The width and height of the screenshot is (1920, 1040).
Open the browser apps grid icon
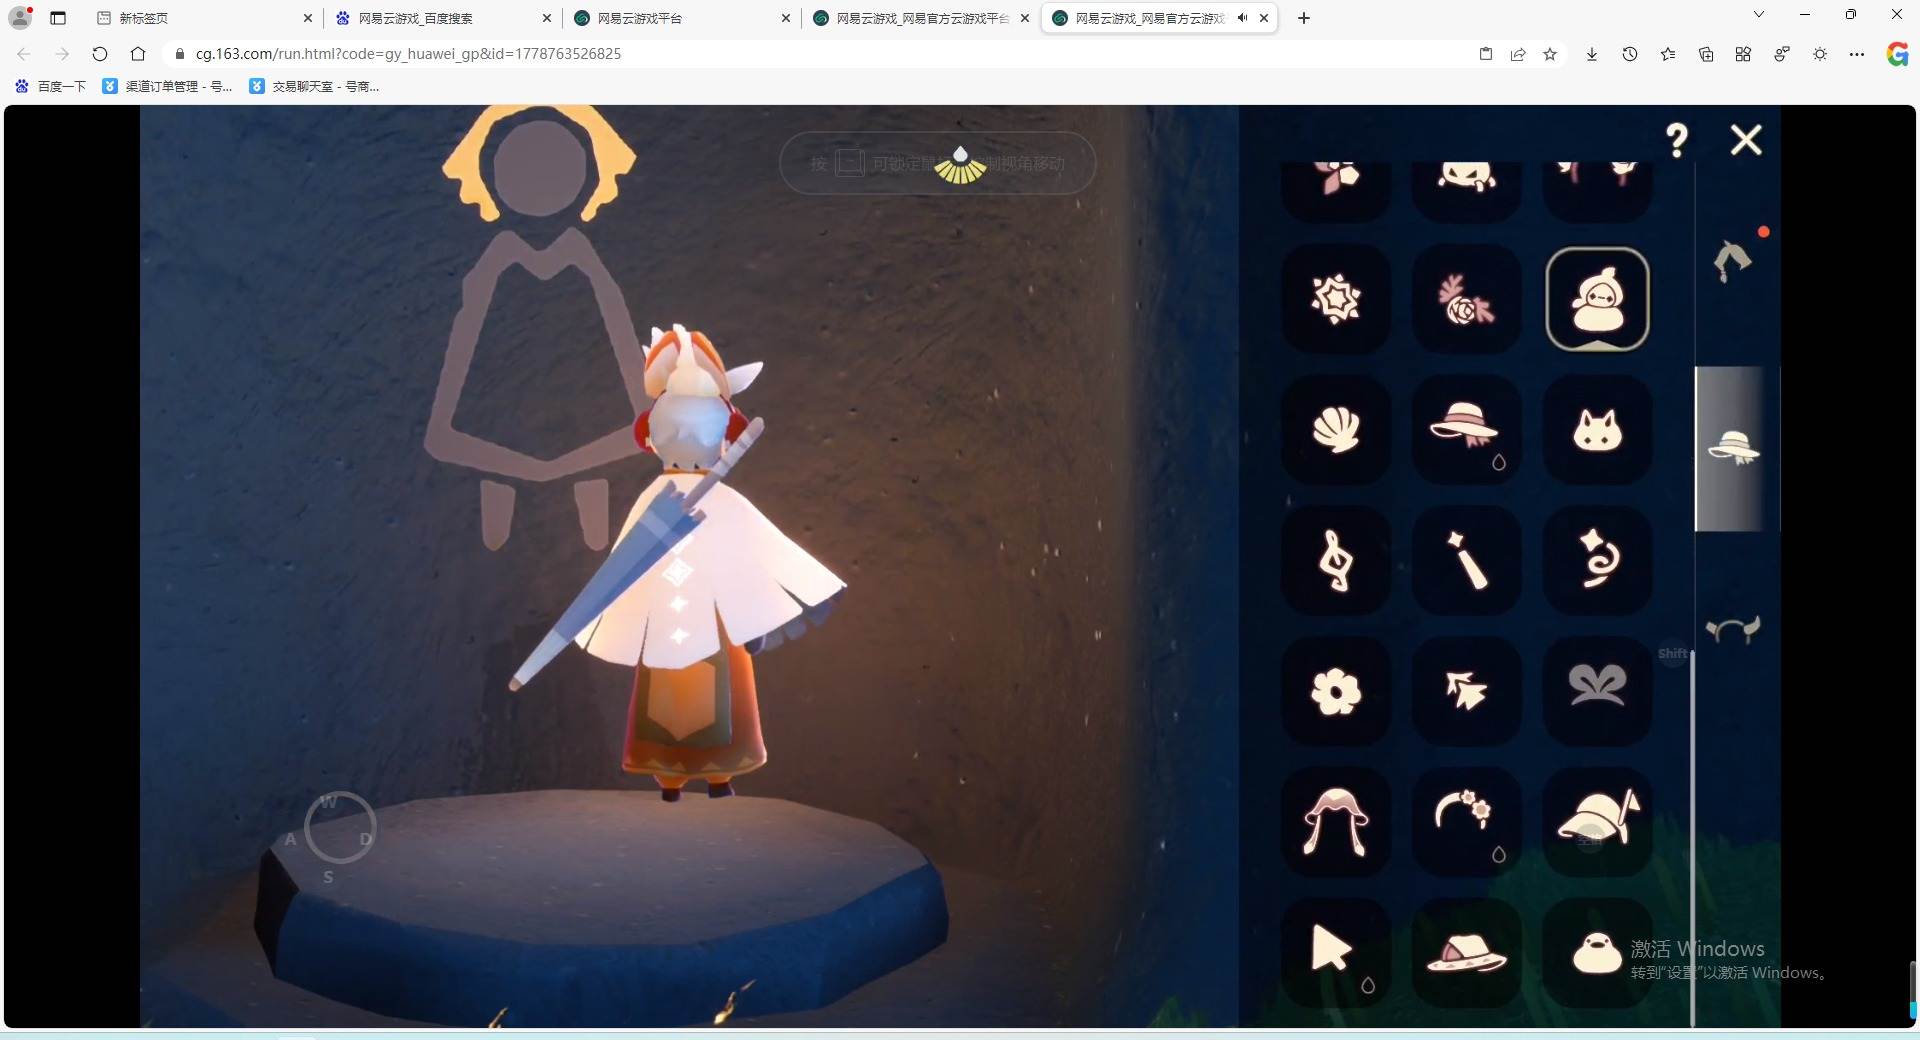pyautogui.click(x=1743, y=54)
